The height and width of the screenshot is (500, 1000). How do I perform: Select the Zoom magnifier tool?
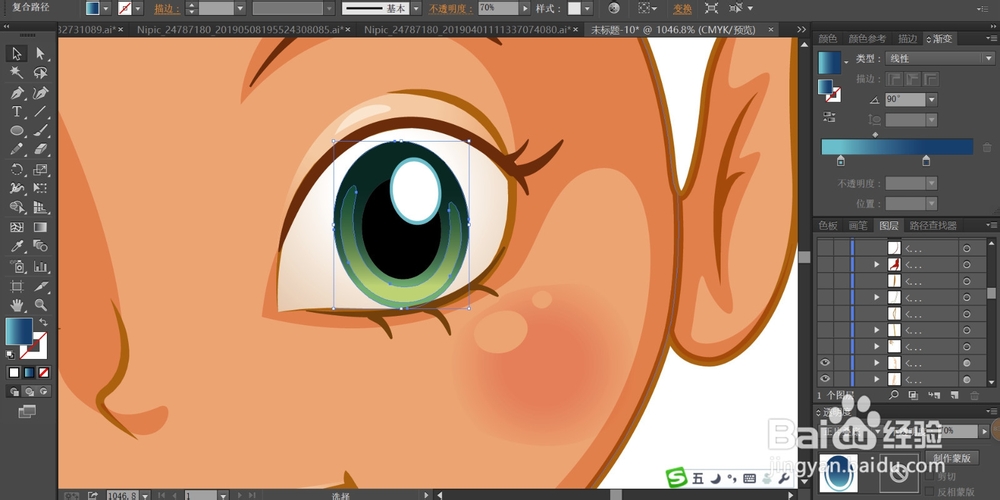pyautogui.click(x=40, y=305)
